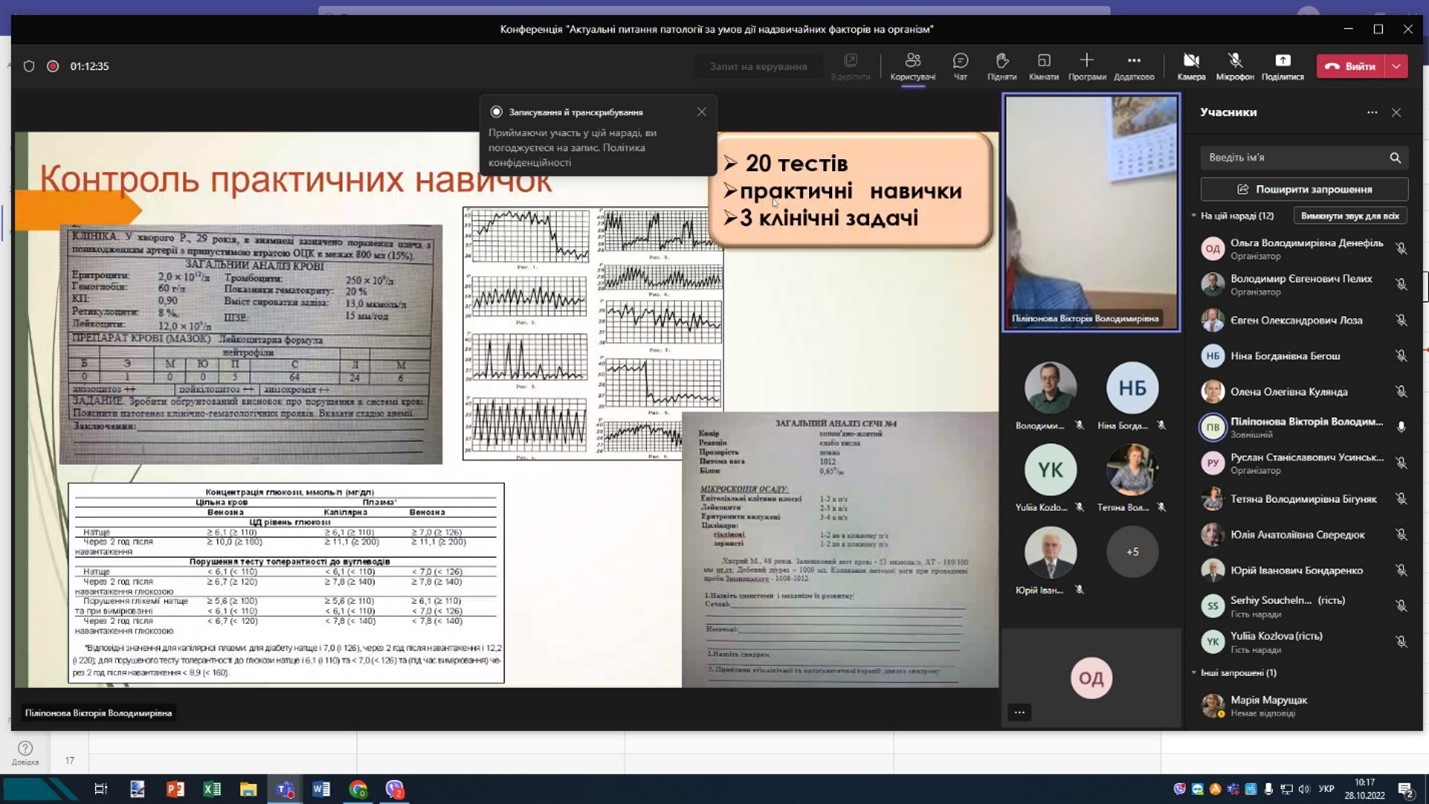Click the Введіть ім'я search field
This screenshot has width=1429, height=804.
(1294, 158)
